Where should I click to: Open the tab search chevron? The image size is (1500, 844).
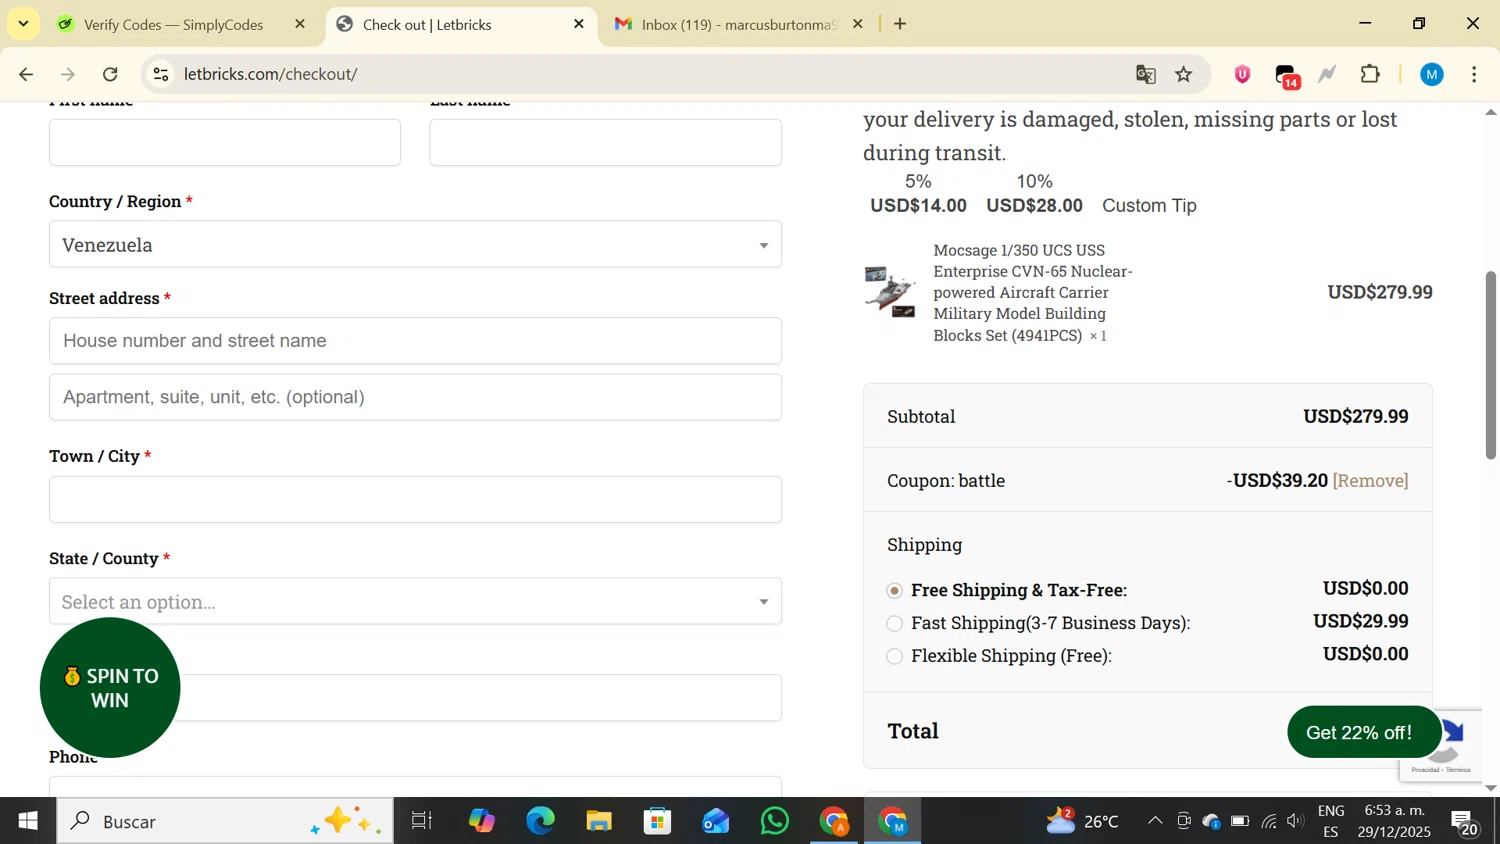pyautogui.click(x=23, y=23)
